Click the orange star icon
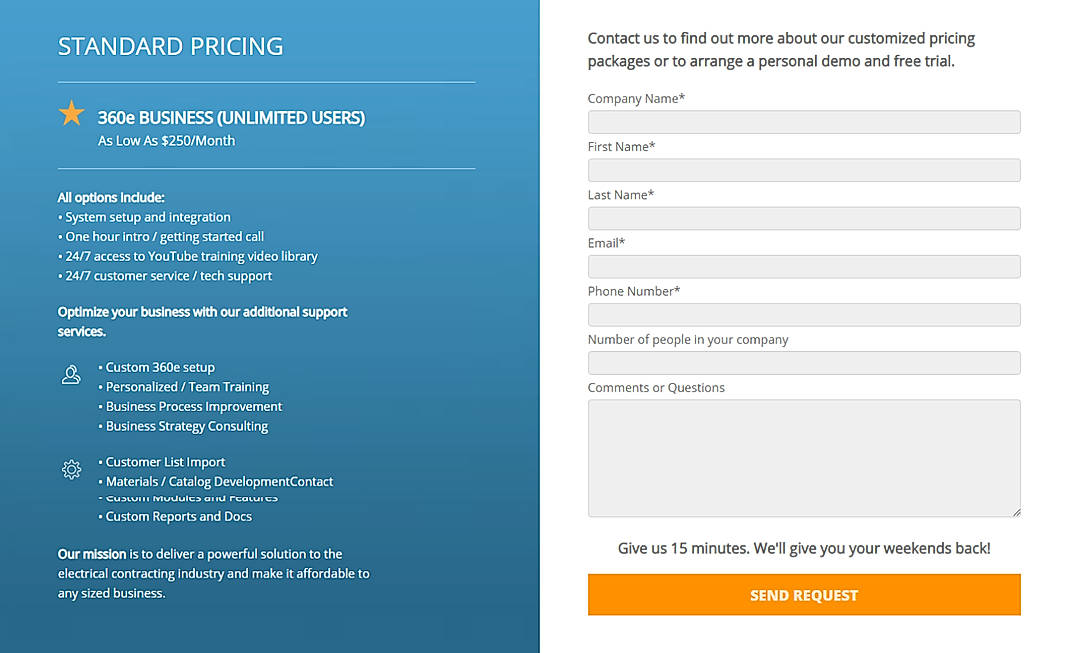This screenshot has width=1070, height=653. pyautogui.click(x=71, y=114)
